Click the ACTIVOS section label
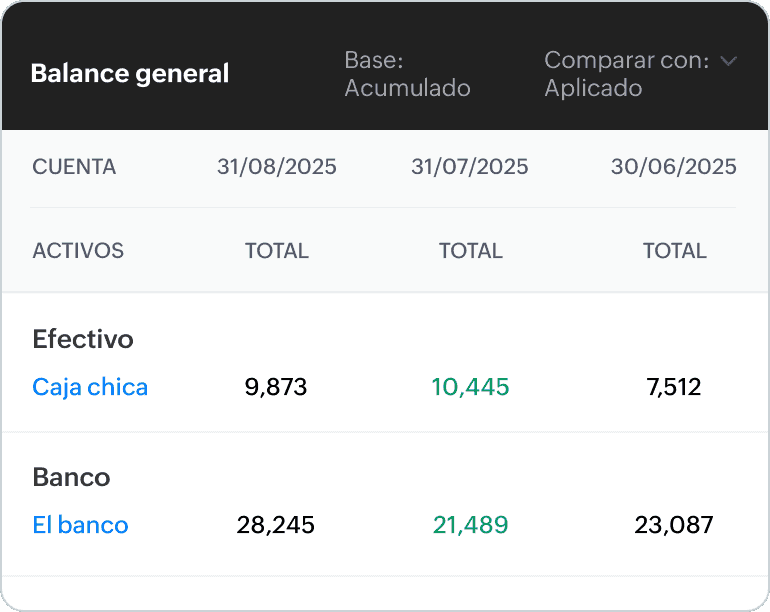 78,251
